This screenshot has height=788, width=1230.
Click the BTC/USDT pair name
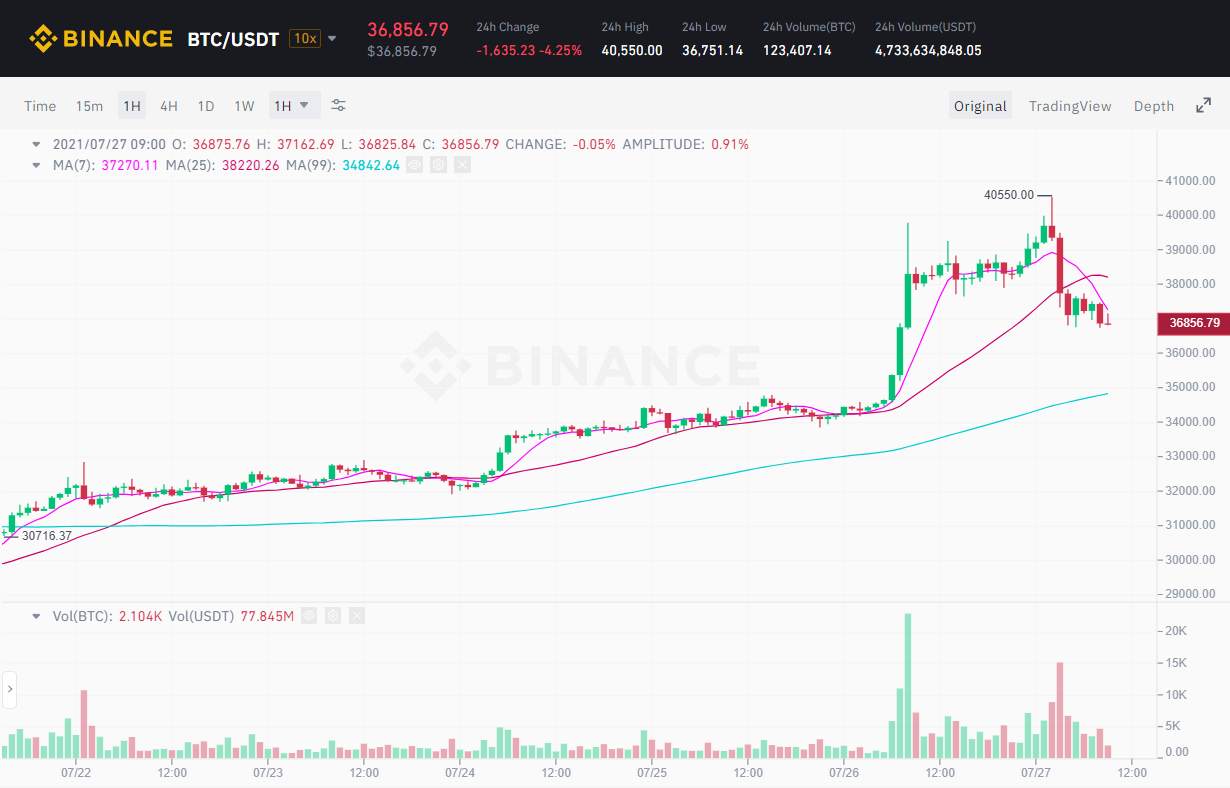point(233,39)
